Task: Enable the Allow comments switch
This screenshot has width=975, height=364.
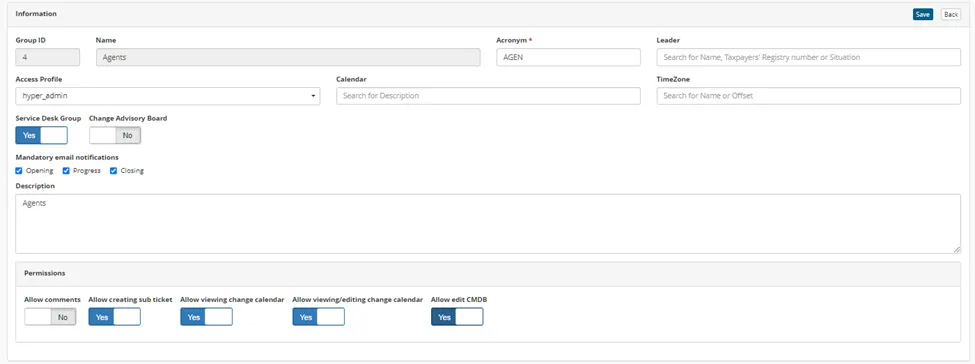Action: 50,317
